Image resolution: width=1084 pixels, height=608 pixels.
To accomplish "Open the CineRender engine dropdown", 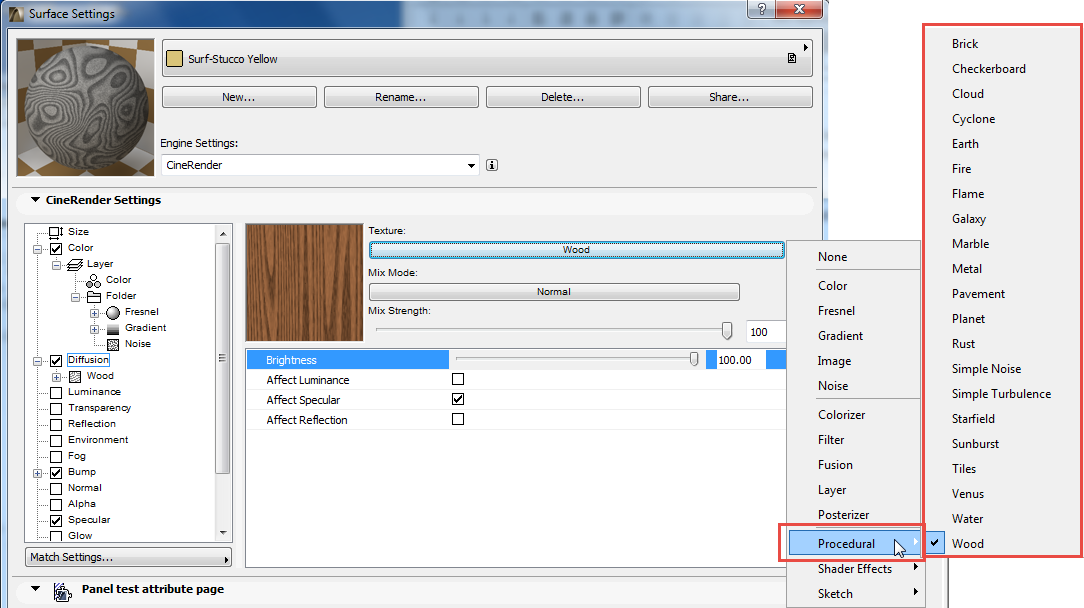I will 471,165.
